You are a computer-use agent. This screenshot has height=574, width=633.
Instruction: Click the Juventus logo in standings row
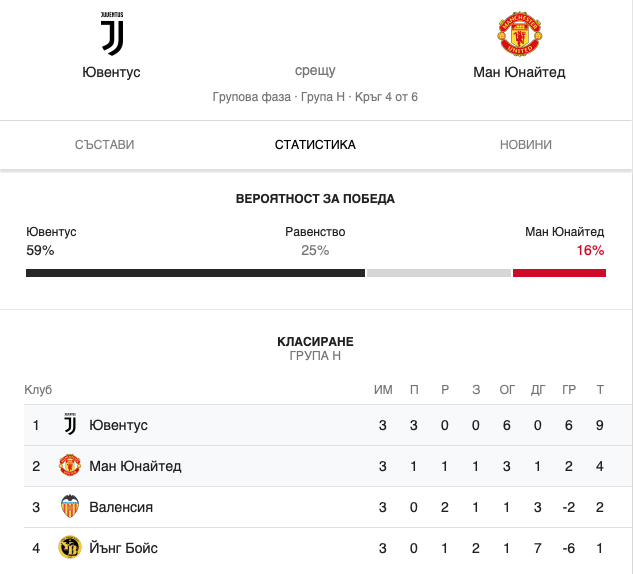[x=70, y=424]
